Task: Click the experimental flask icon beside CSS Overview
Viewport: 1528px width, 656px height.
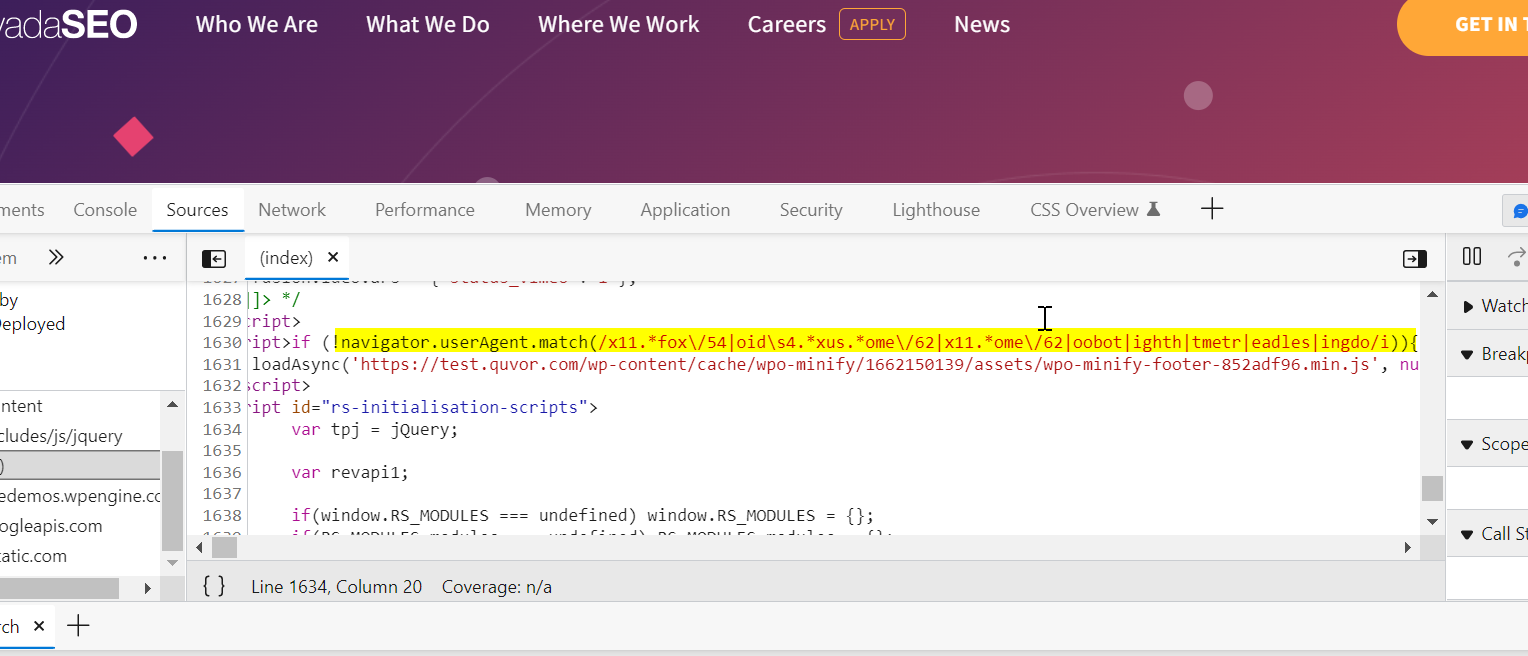Action: (1153, 210)
